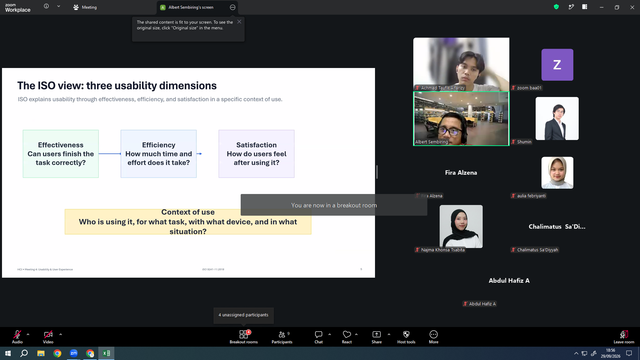Show the Participants list
Viewport: 640px width, 360px height.
click(x=282, y=337)
